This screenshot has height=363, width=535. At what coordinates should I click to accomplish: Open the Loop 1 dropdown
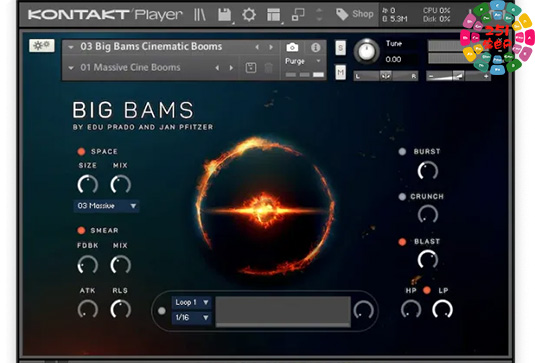point(191,303)
